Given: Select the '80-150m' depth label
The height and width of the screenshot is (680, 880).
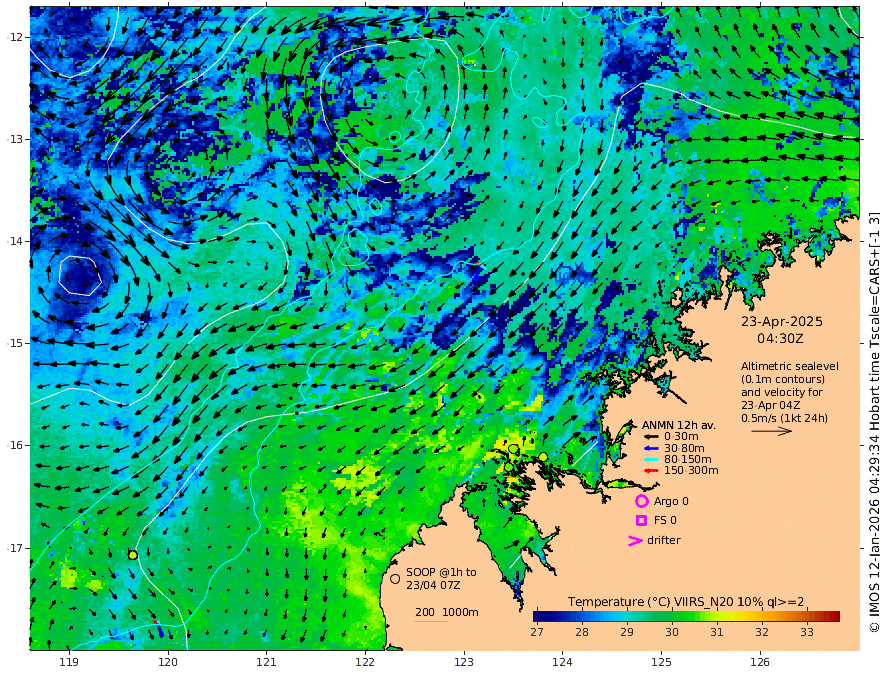Looking at the screenshot, I should point(688,460).
